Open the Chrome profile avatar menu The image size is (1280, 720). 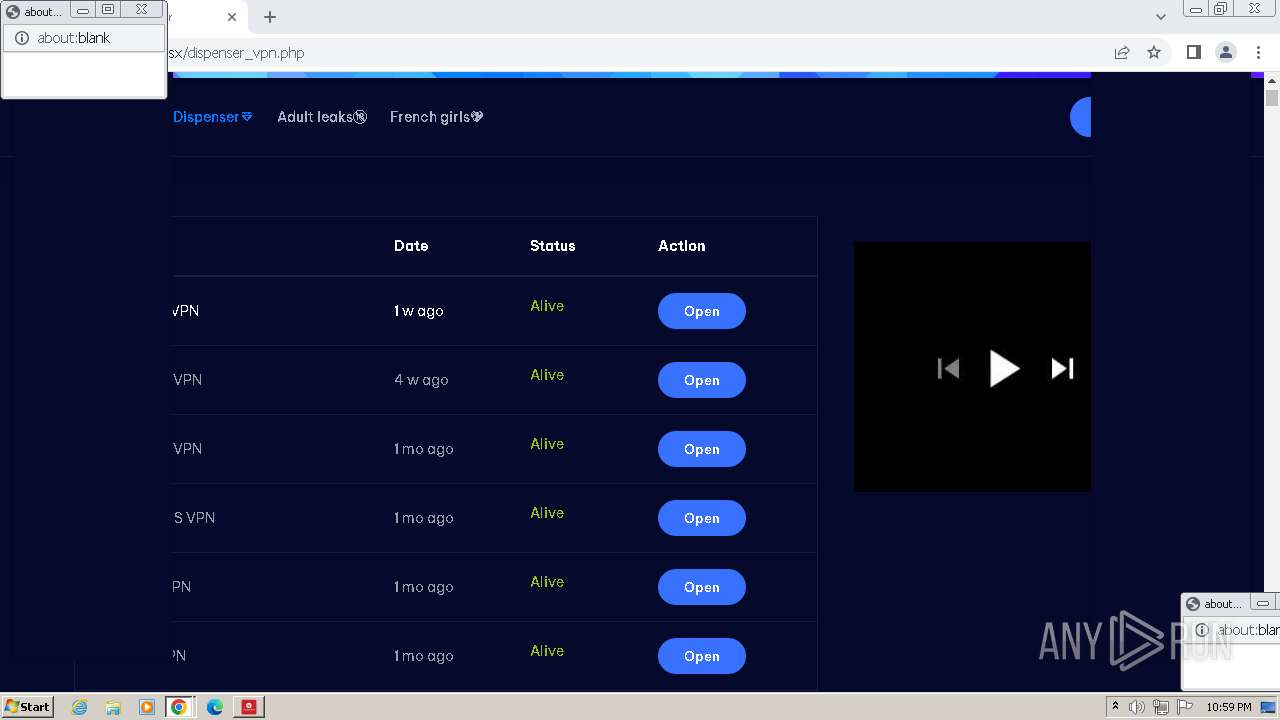(x=1226, y=53)
